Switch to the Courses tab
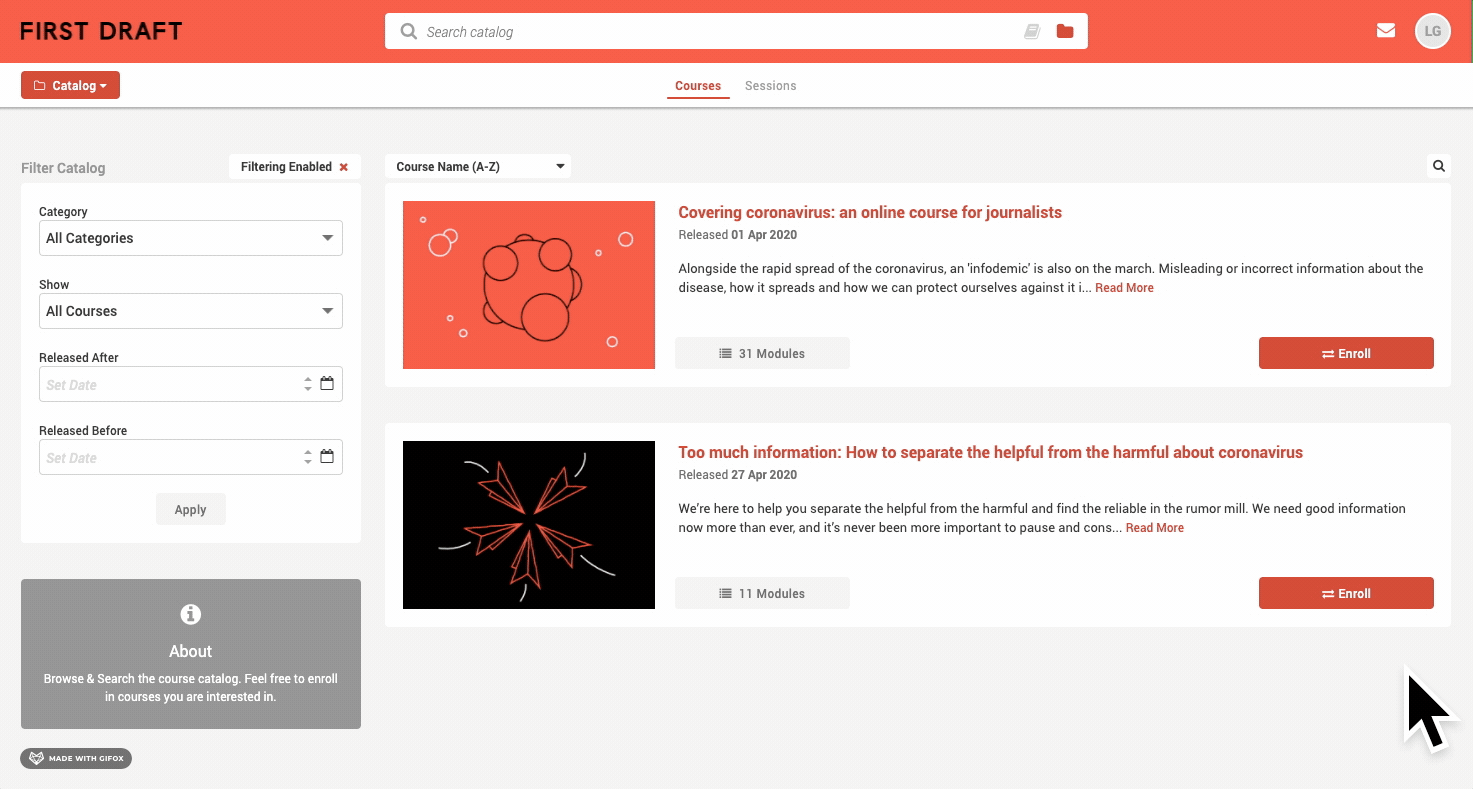Viewport: 1473px width, 789px height. click(x=698, y=86)
